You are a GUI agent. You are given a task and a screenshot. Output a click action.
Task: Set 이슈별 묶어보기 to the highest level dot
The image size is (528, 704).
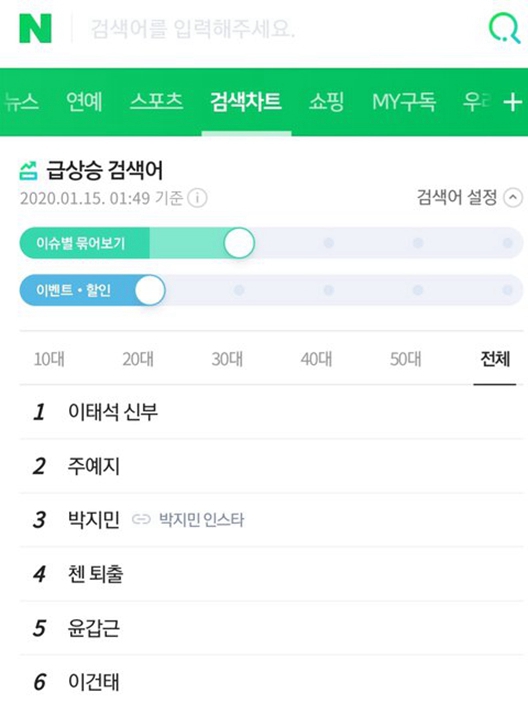507,243
